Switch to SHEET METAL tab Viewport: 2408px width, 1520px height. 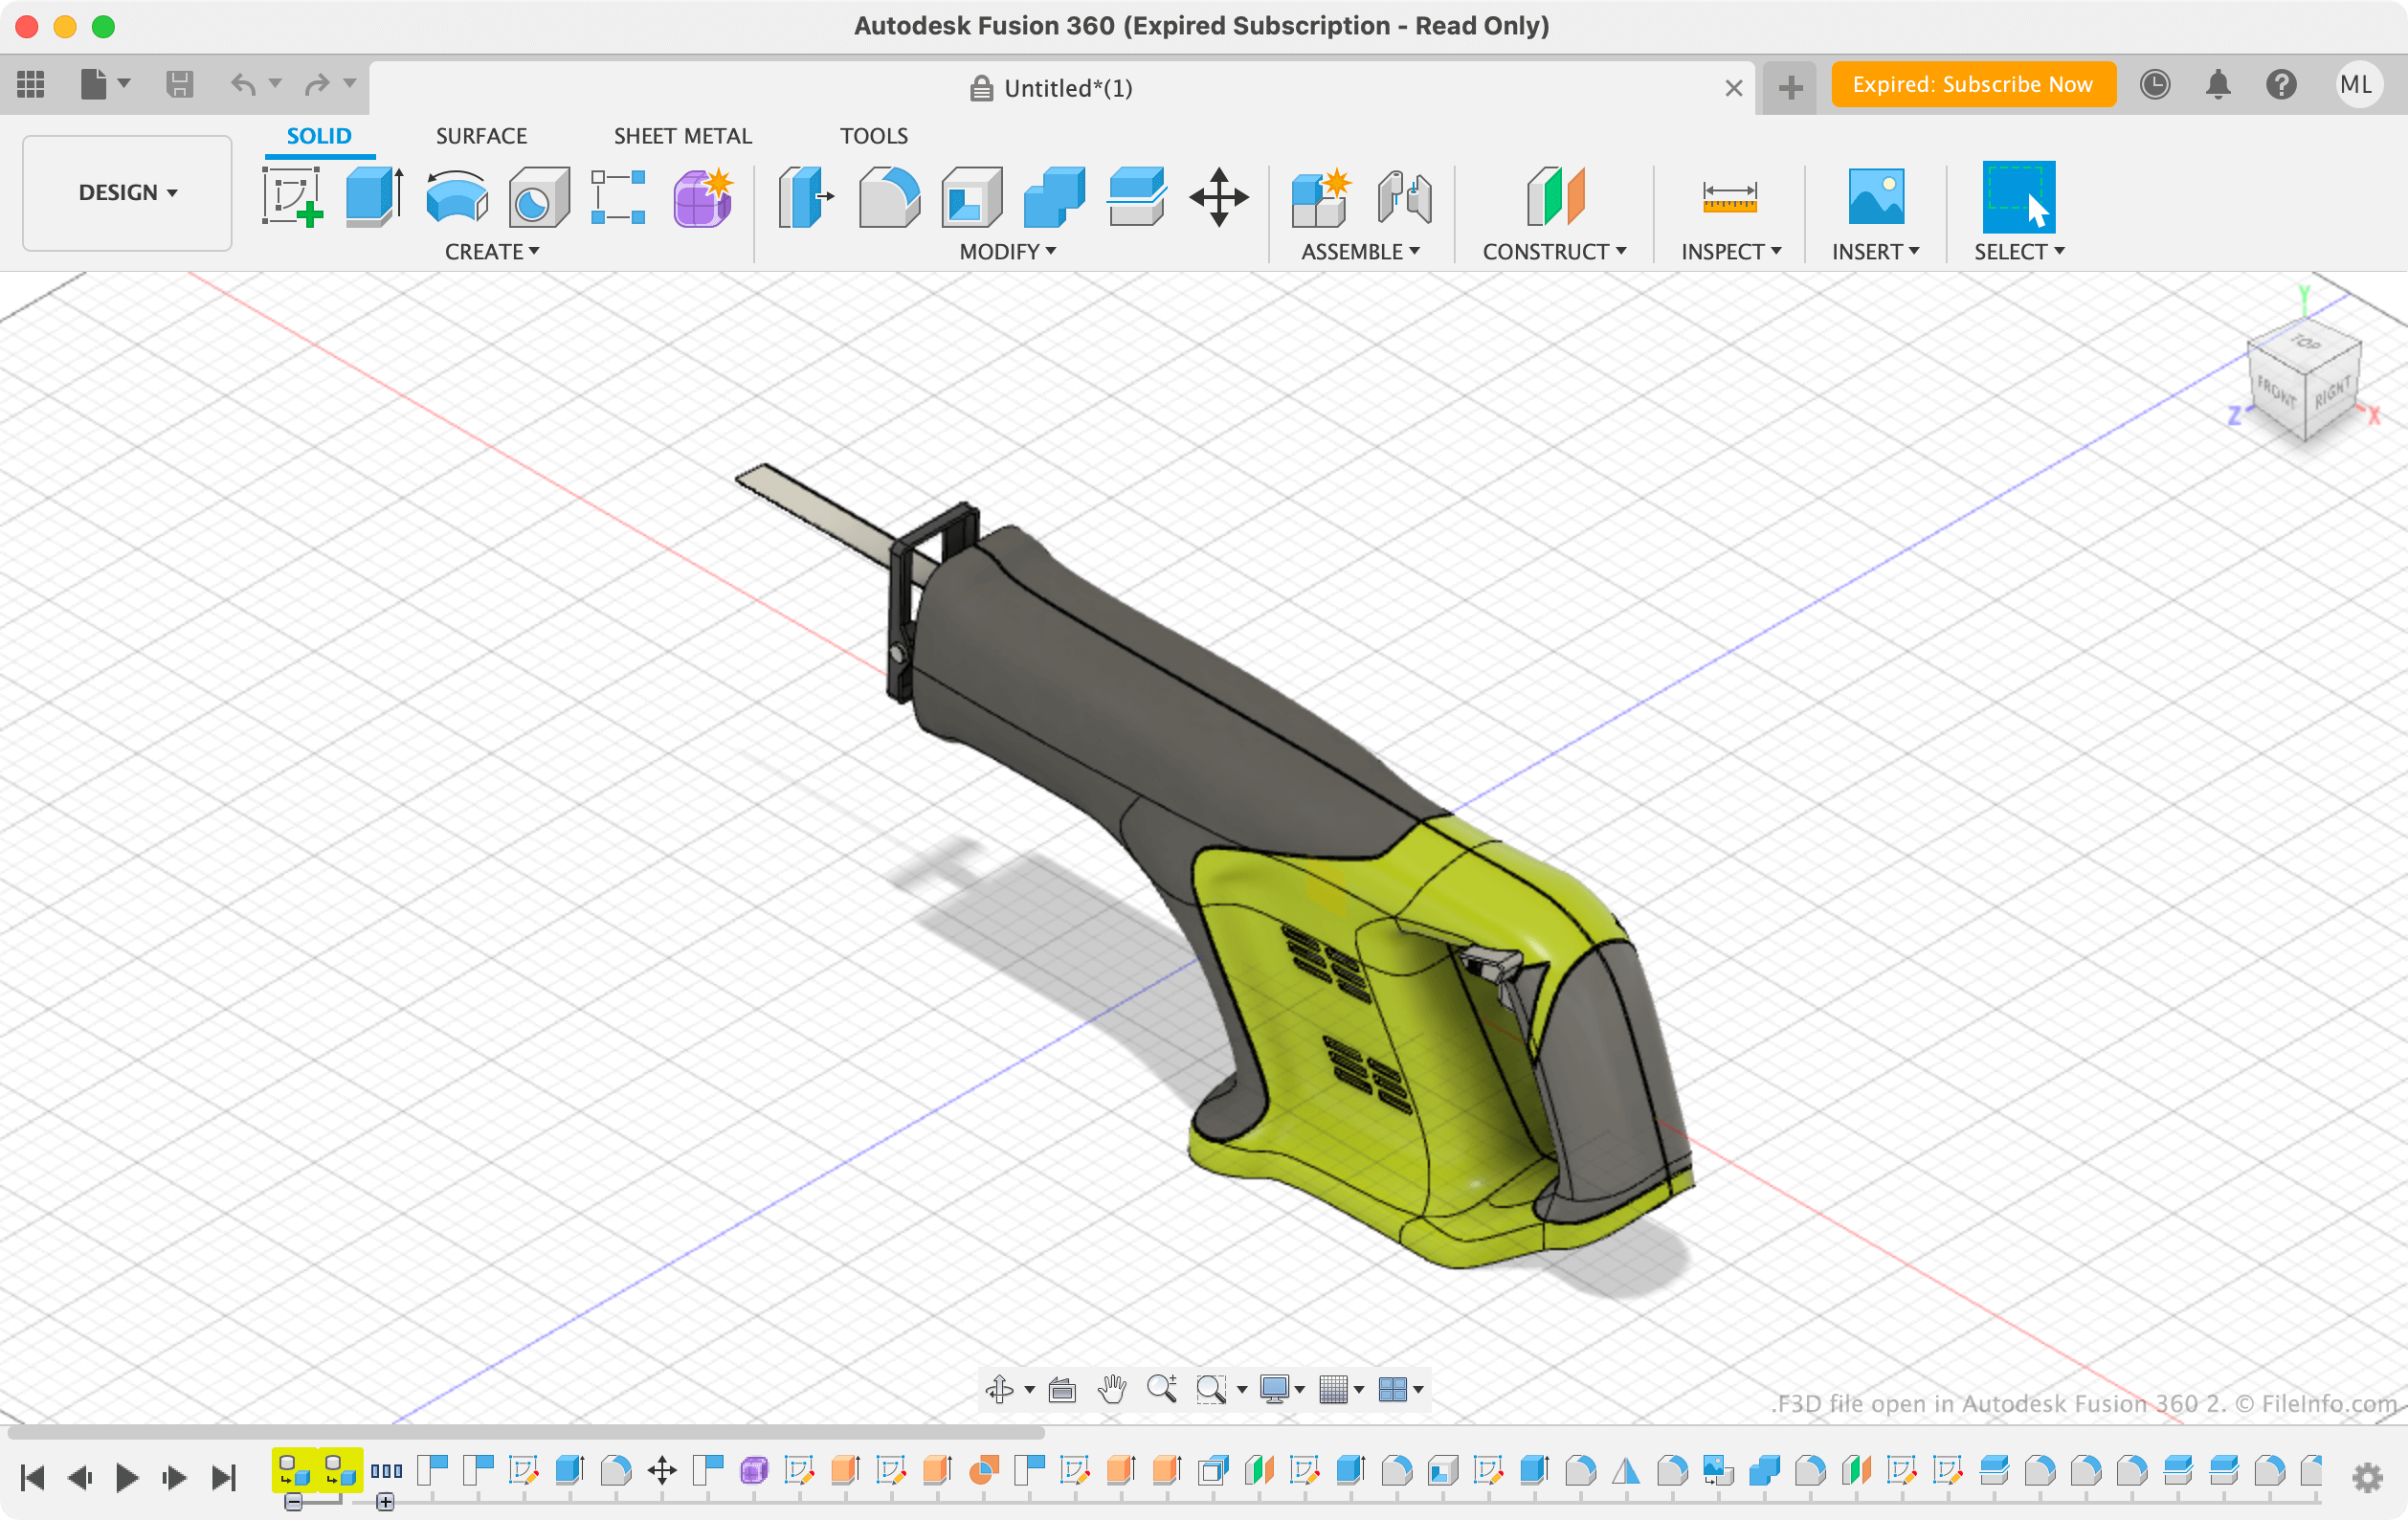(x=680, y=135)
